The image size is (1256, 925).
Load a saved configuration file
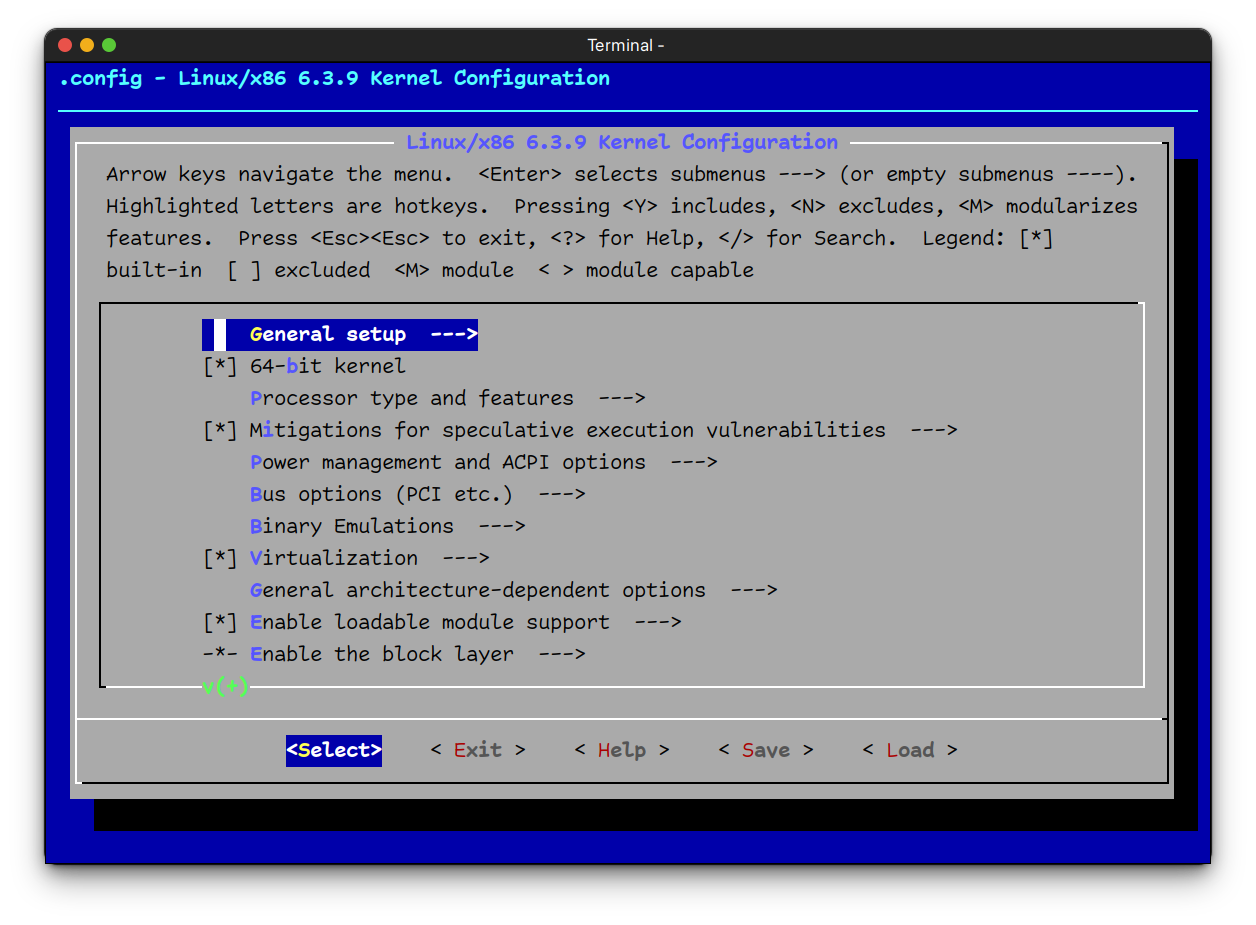pyautogui.click(x=909, y=749)
